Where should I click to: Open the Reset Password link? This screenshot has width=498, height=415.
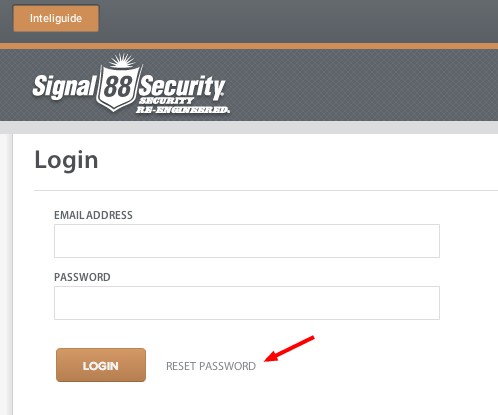point(211,366)
